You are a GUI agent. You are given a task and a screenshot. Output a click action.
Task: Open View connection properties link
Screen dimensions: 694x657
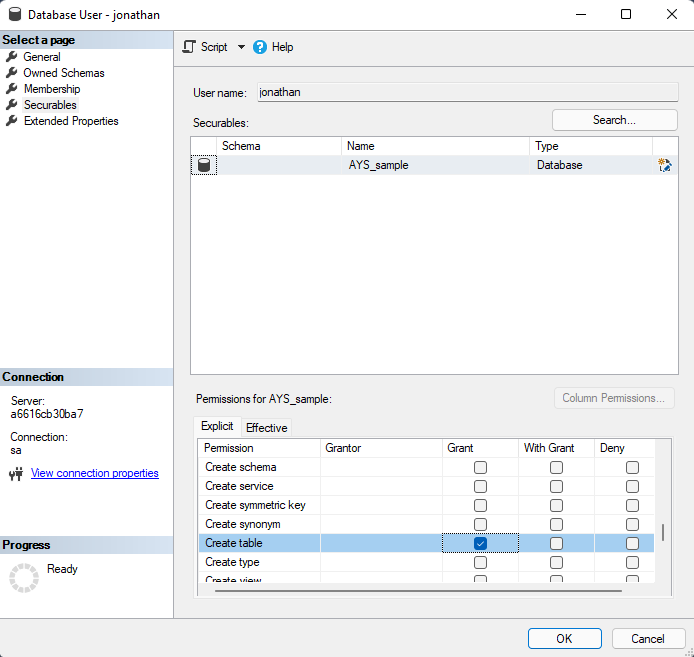pyautogui.click(x=95, y=473)
